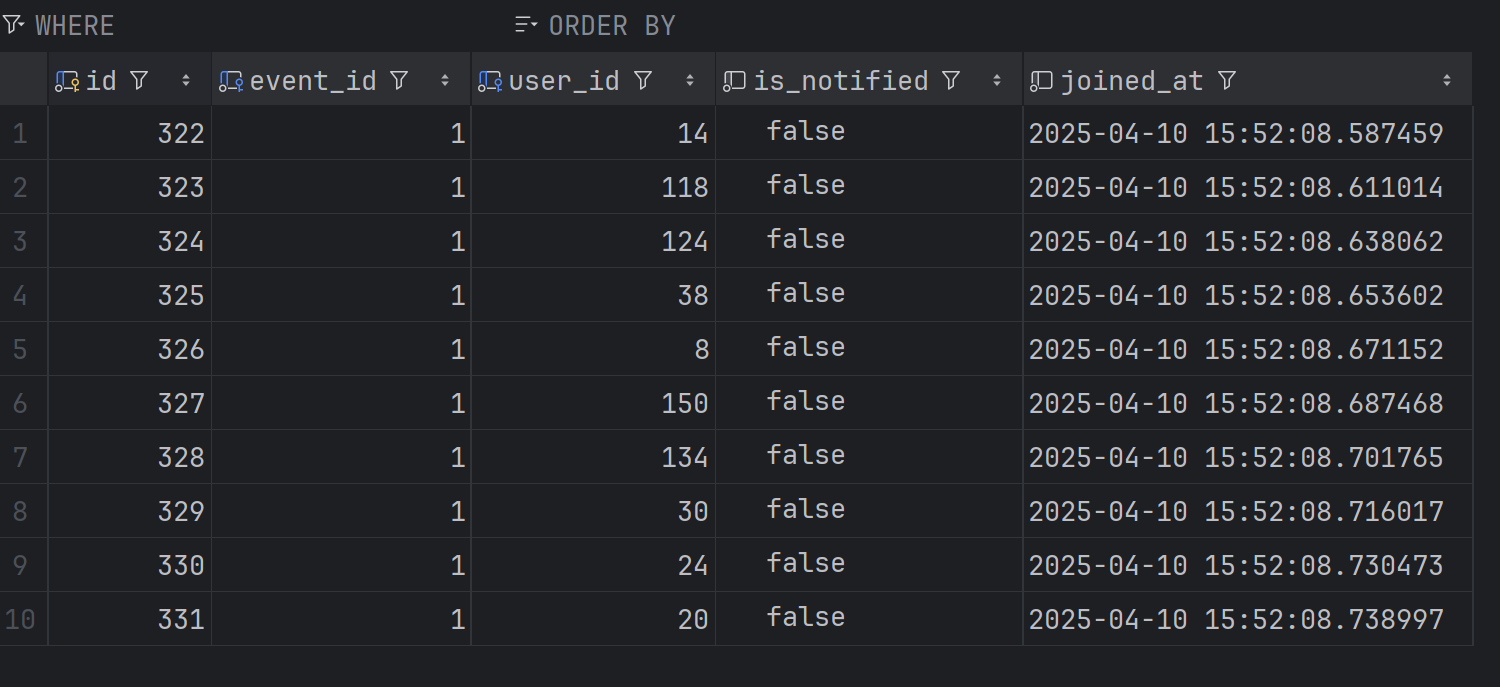Image resolution: width=1500 pixels, height=687 pixels.
Task: Click the id cell 325
Action: [x=130, y=295]
